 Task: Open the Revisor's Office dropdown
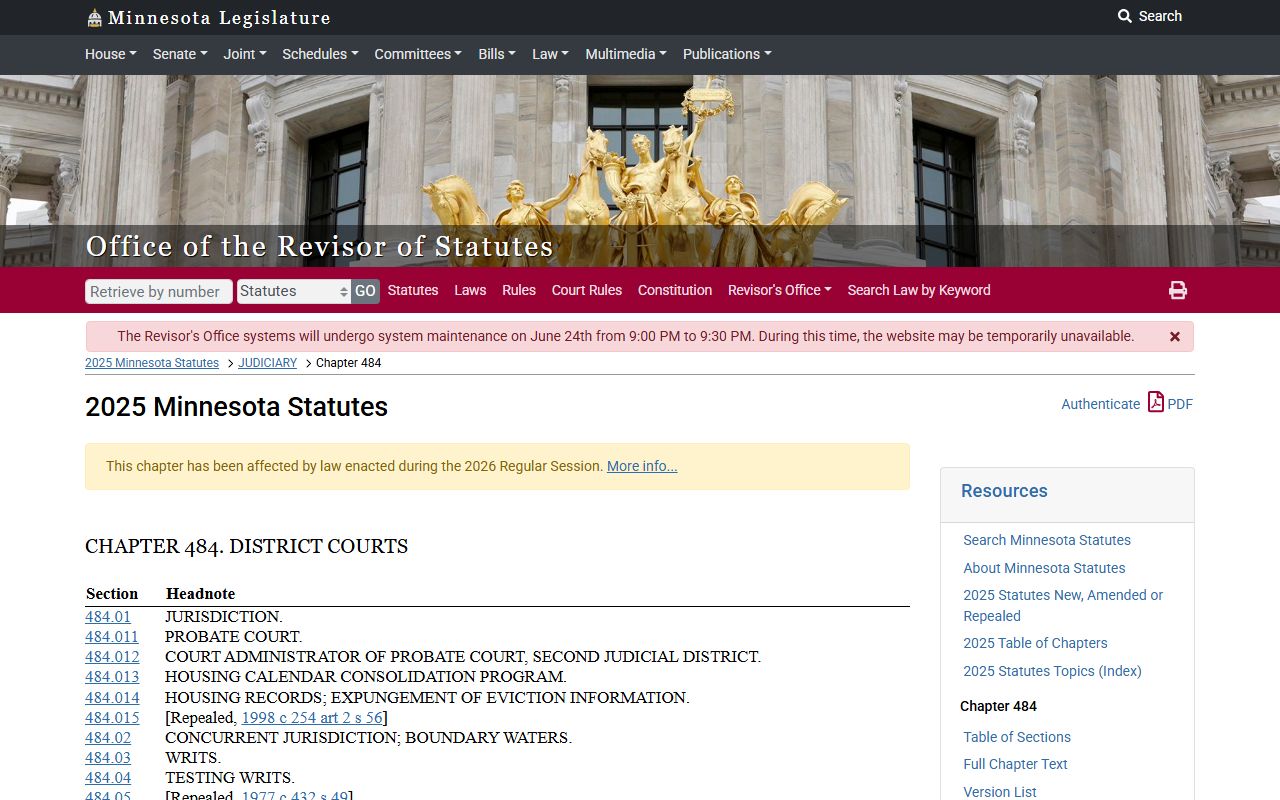coord(780,290)
